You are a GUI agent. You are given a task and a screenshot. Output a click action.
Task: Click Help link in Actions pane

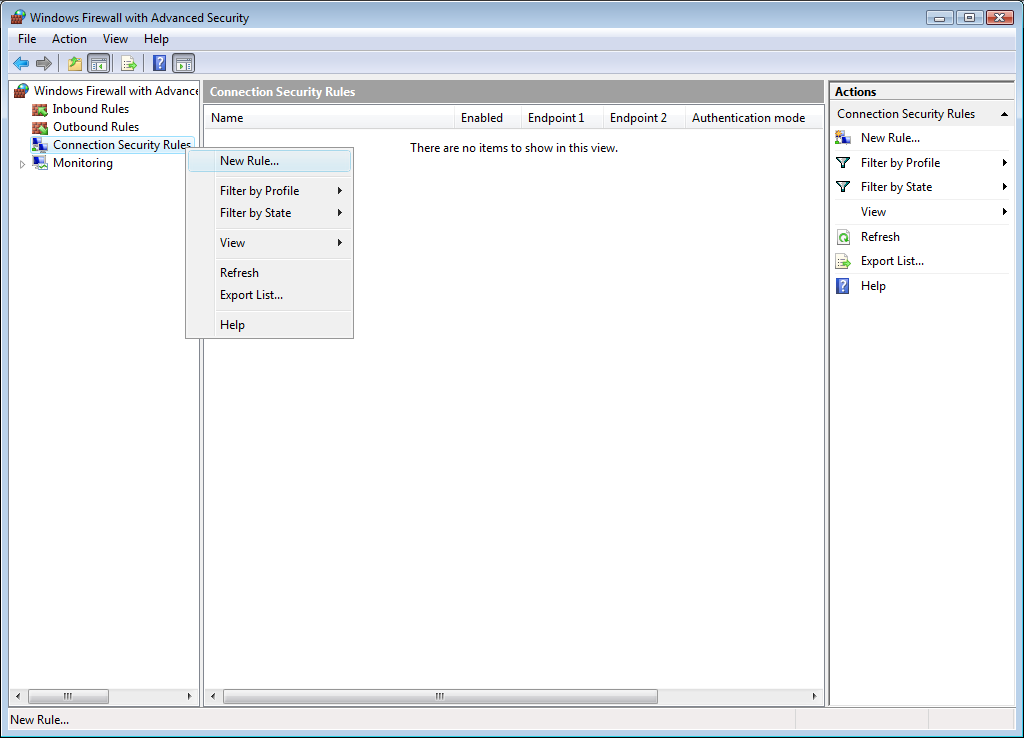tap(873, 286)
